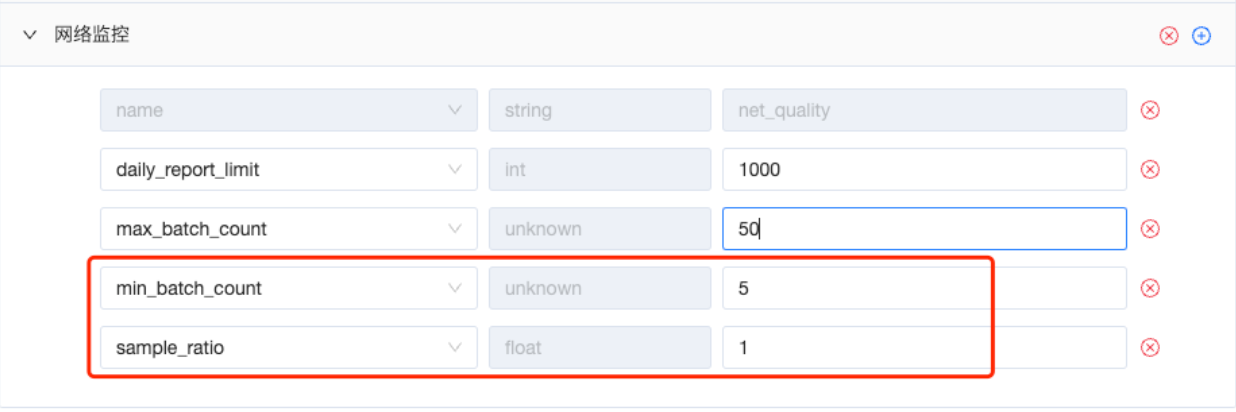Click the red delete icon in 网络监控 header
1236x412 pixels.
click(x=1169, y=36)
